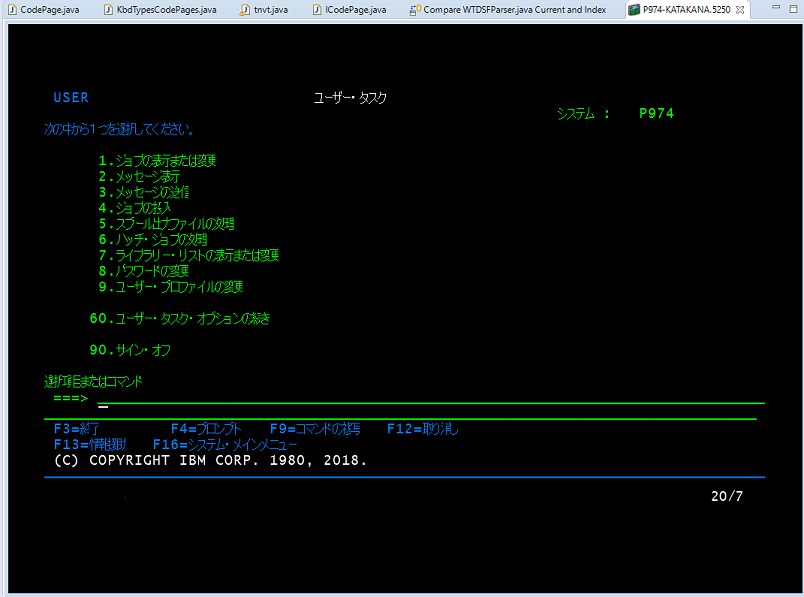Click the F3 exit function key label
The image size is (804, 597).
click(x=76, y=429)
